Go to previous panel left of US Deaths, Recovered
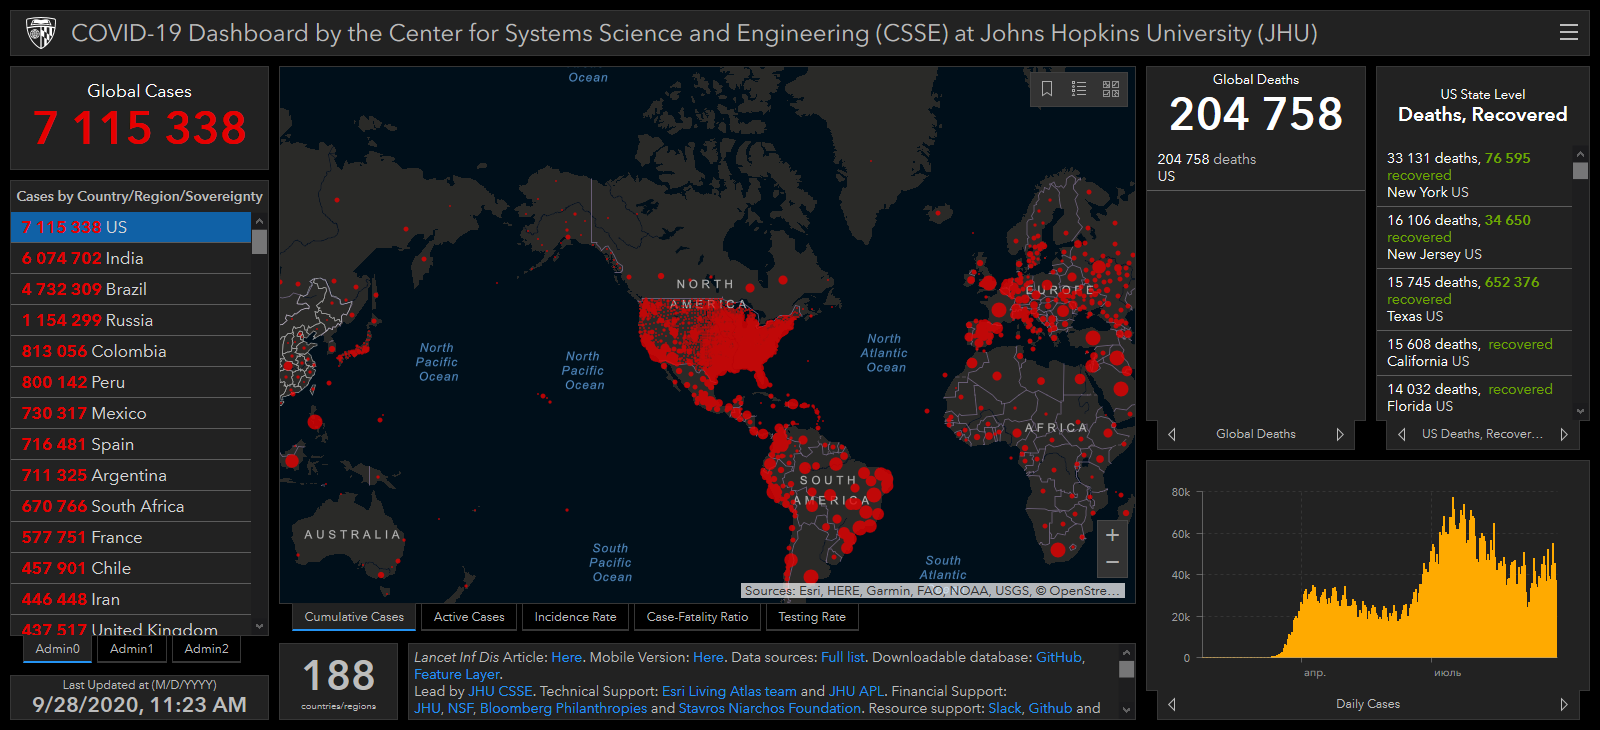 [1402, 434]
